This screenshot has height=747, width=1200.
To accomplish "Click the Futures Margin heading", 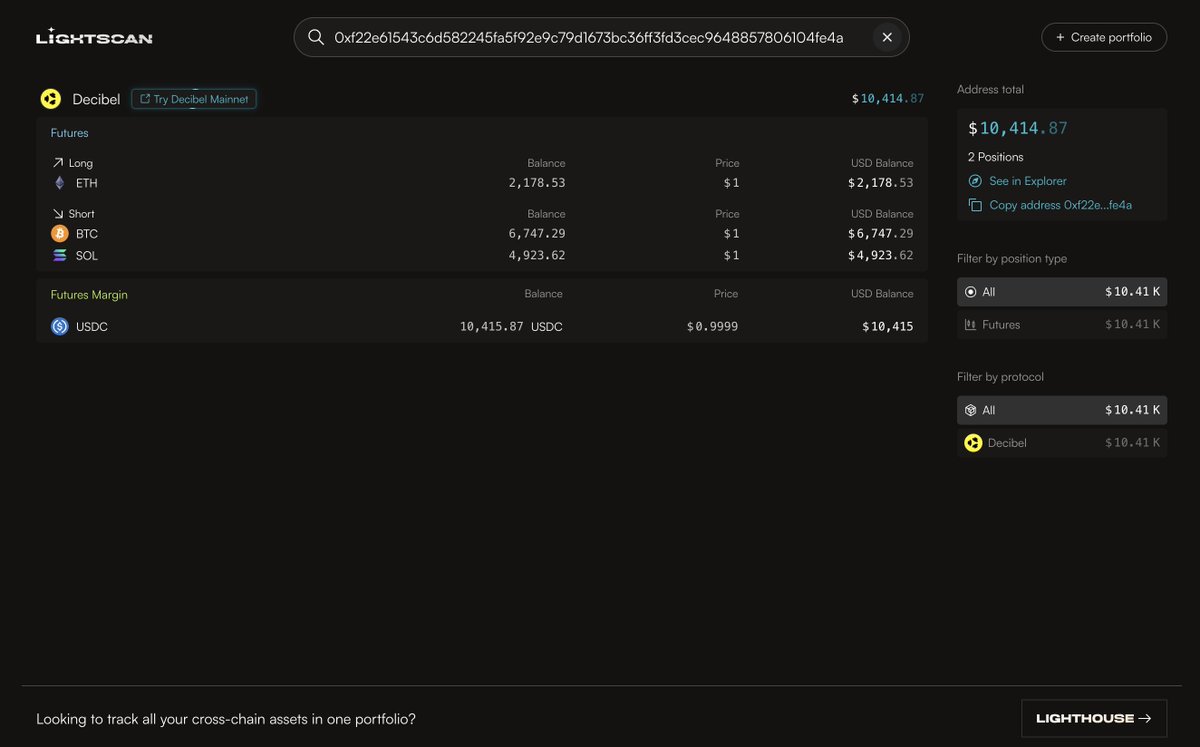I will [89, 295].
